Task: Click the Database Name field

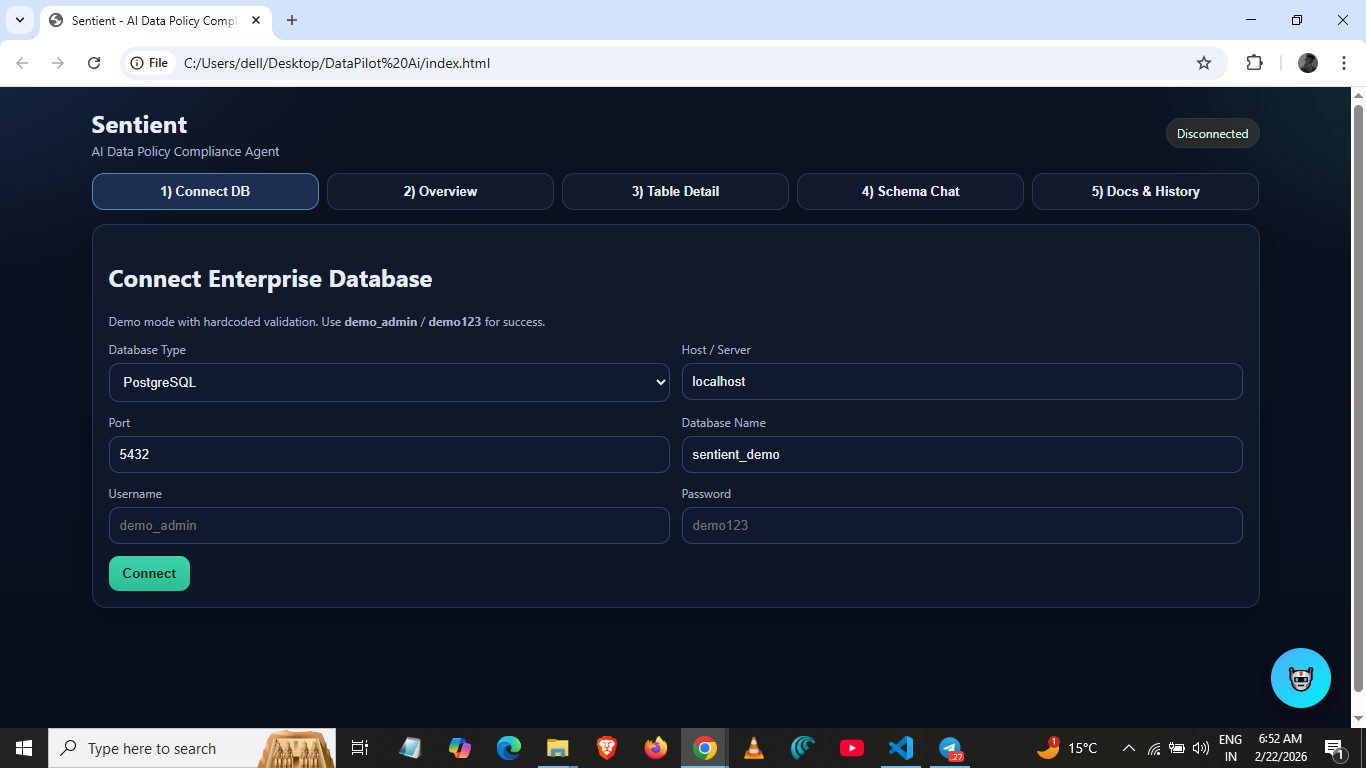Action: (962, 454)
